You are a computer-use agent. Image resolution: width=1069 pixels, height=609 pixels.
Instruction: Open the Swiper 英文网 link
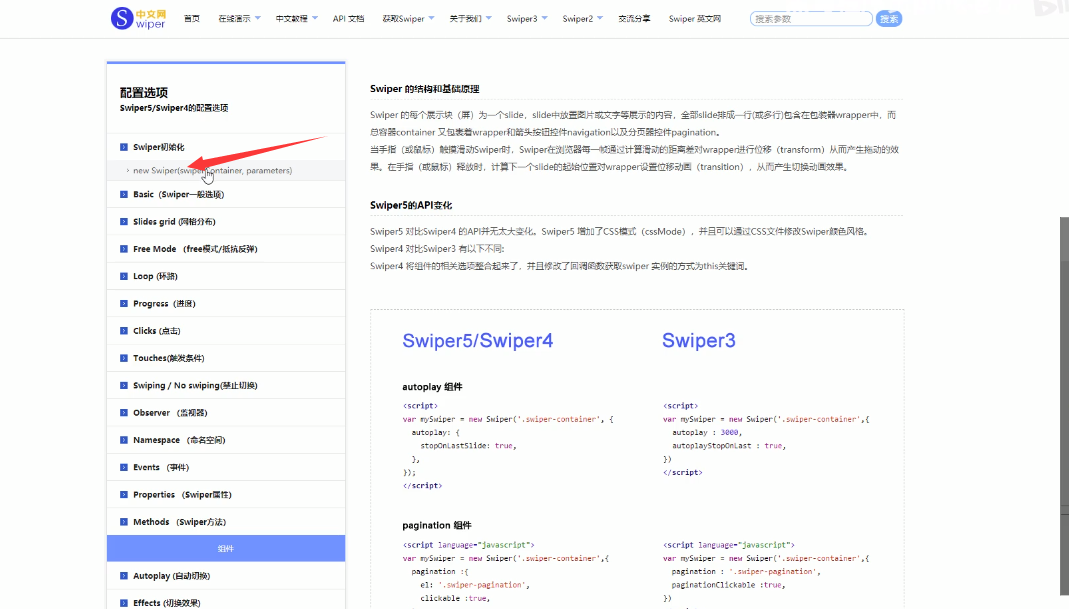694,19
